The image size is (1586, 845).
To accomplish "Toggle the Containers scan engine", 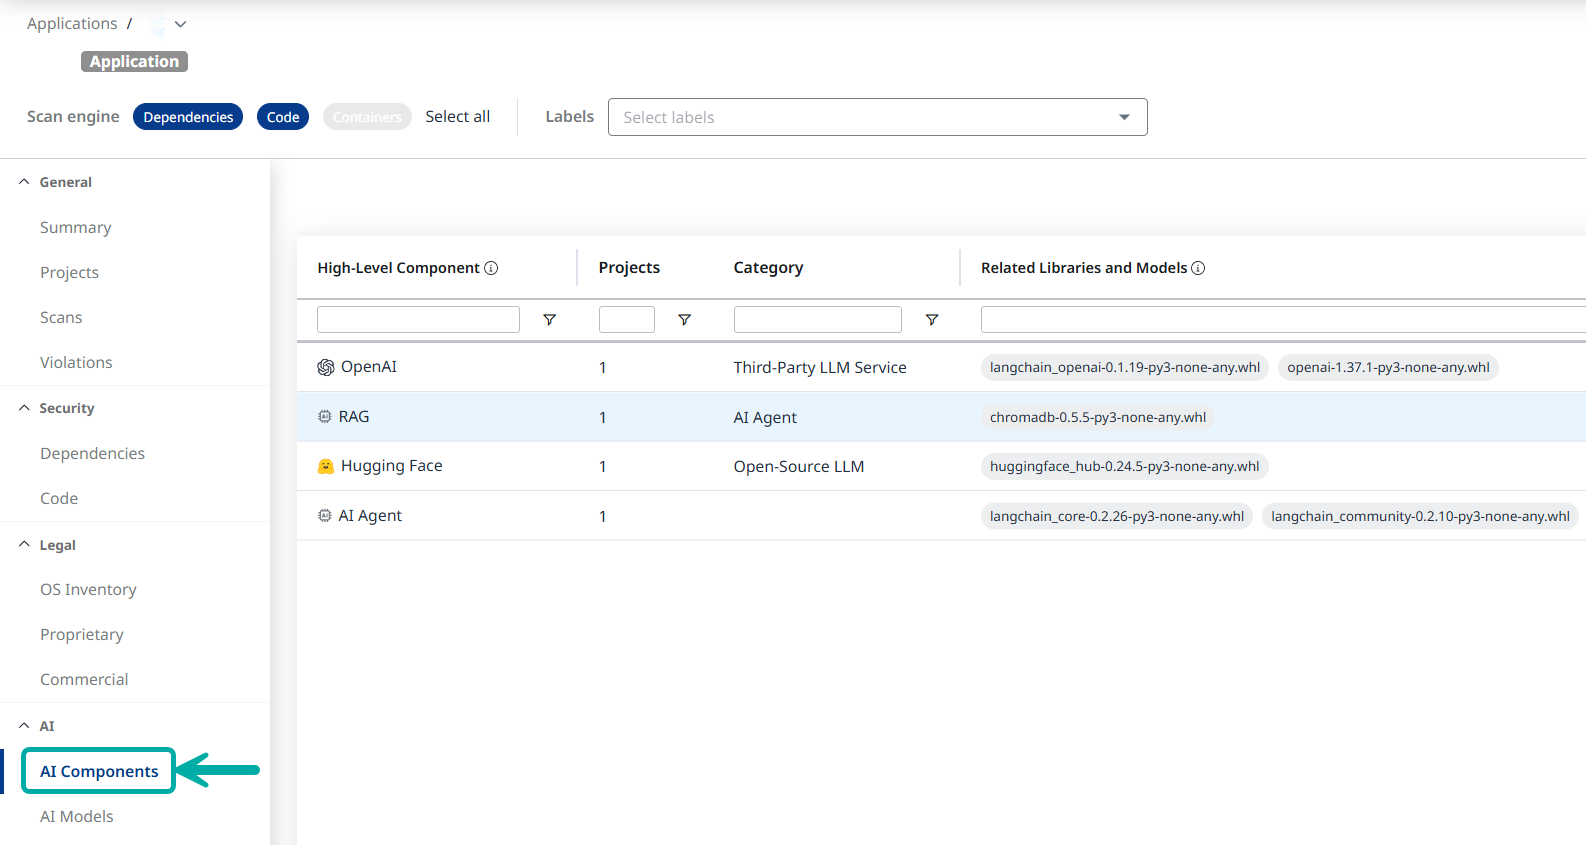I will [x=367, y=117].
